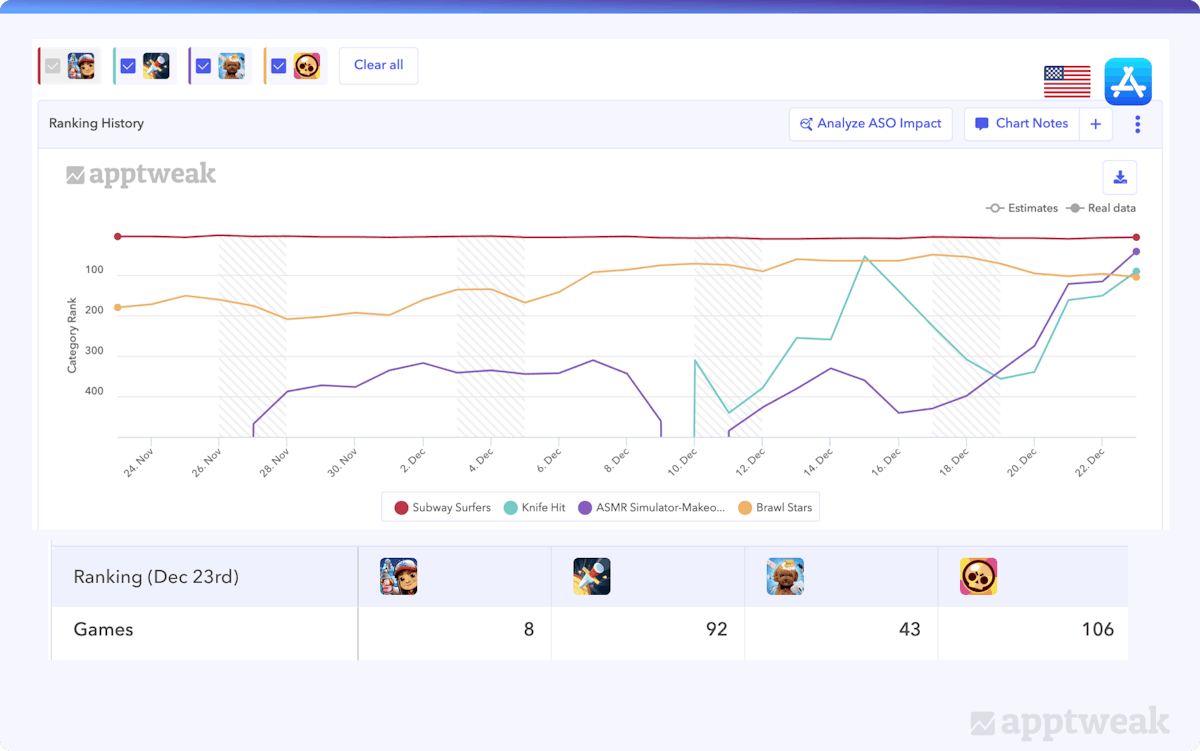Uncheck the Brawl Stars app checkbox
Viewport: 1200px width, 751px height.
tap(278, 66)
